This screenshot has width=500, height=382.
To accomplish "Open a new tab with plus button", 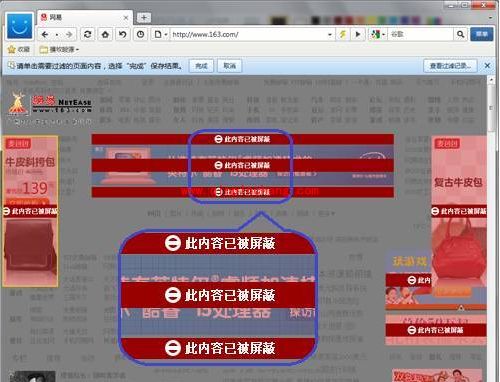I will pyautogui.click(x=143, y=18).
